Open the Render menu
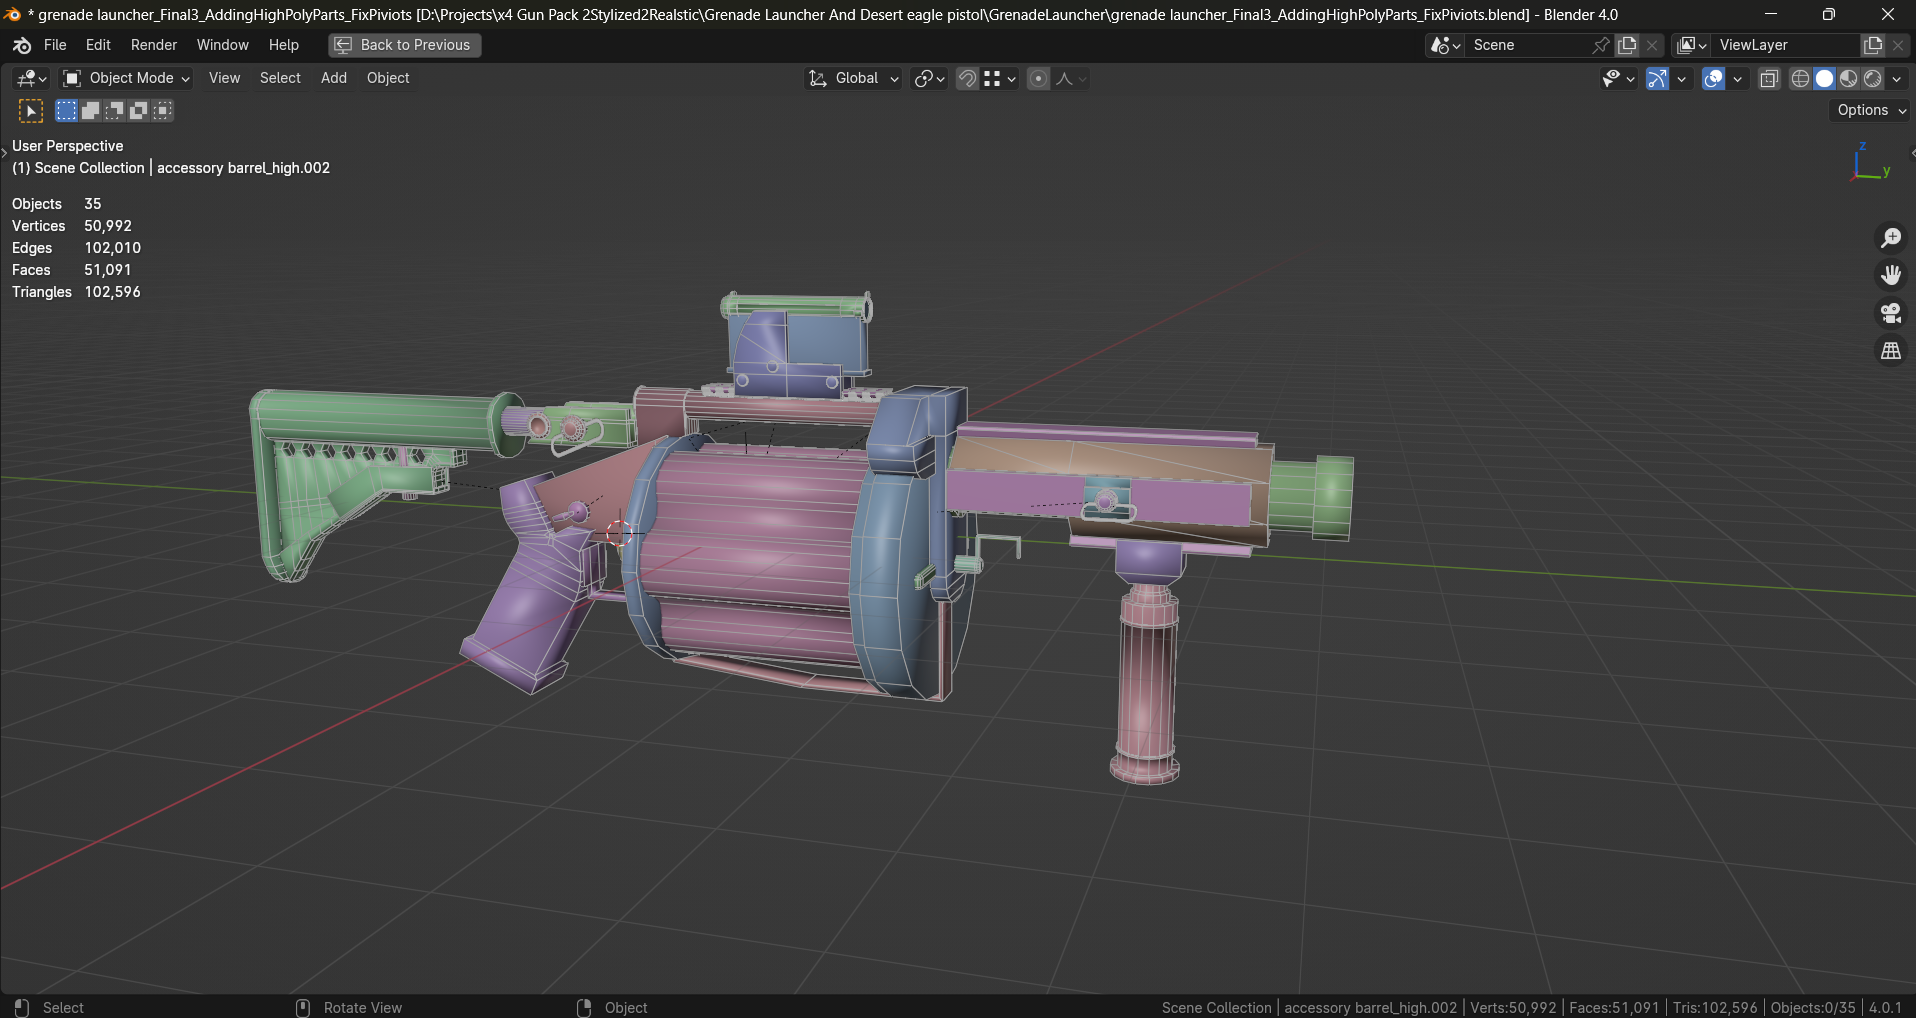Viewport: 1916px width, 1018px height. [x=154, y=45]
